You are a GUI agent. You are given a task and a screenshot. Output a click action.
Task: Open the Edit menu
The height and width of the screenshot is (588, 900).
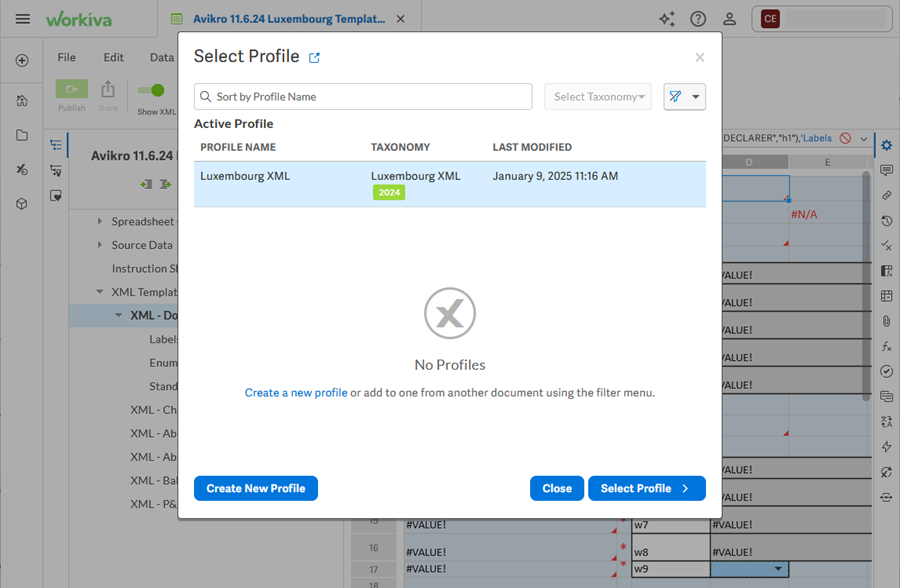[x=114, y=57]
